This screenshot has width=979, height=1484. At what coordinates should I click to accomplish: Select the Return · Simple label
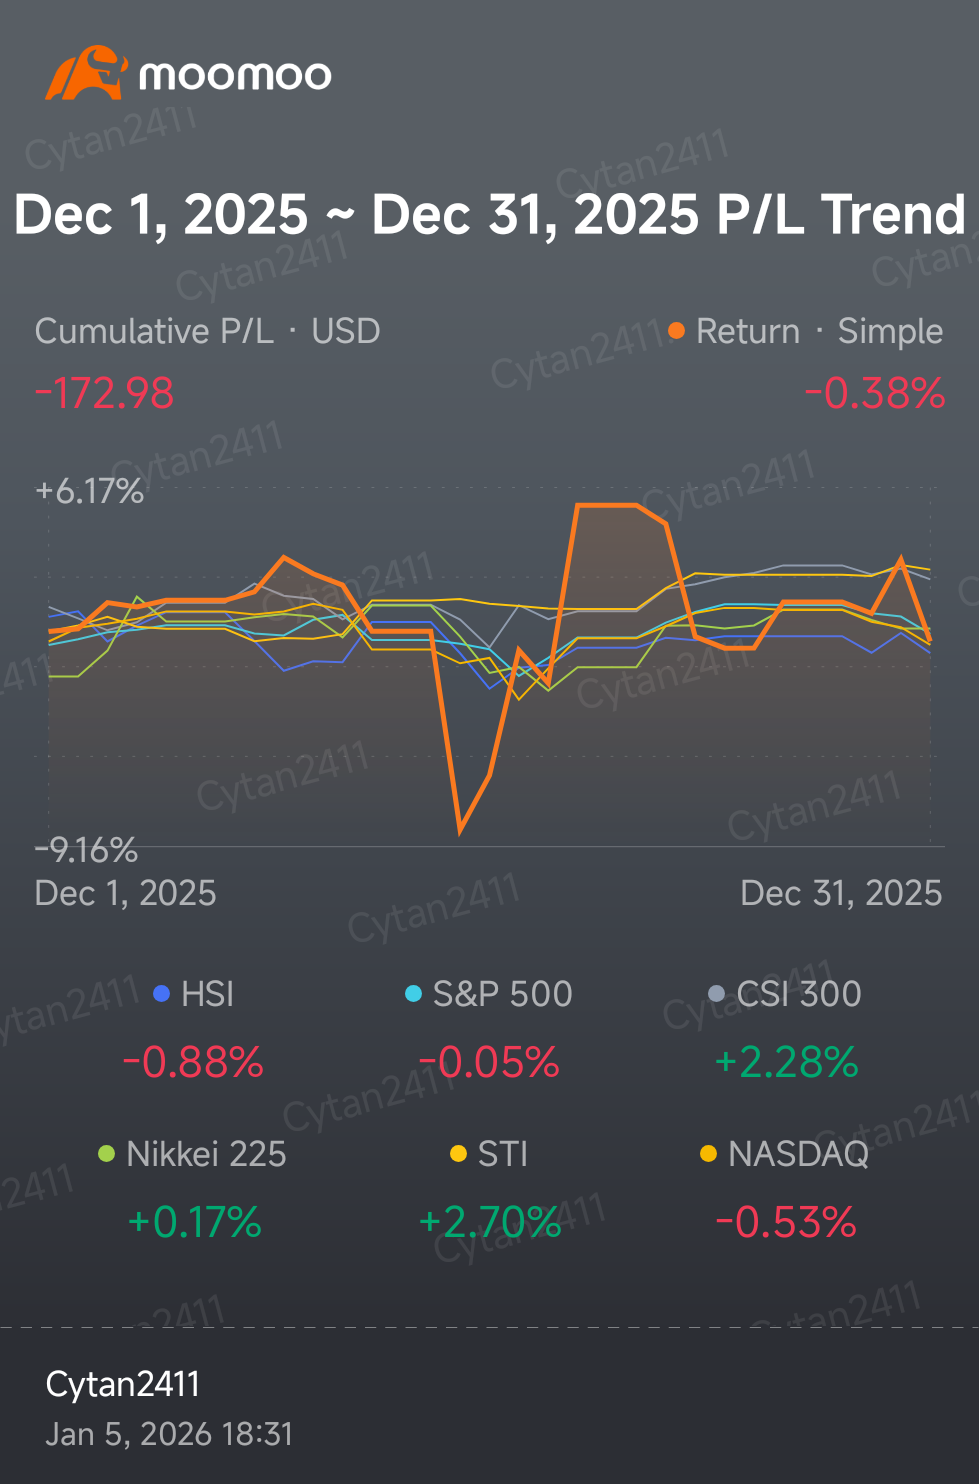(819, 331)
